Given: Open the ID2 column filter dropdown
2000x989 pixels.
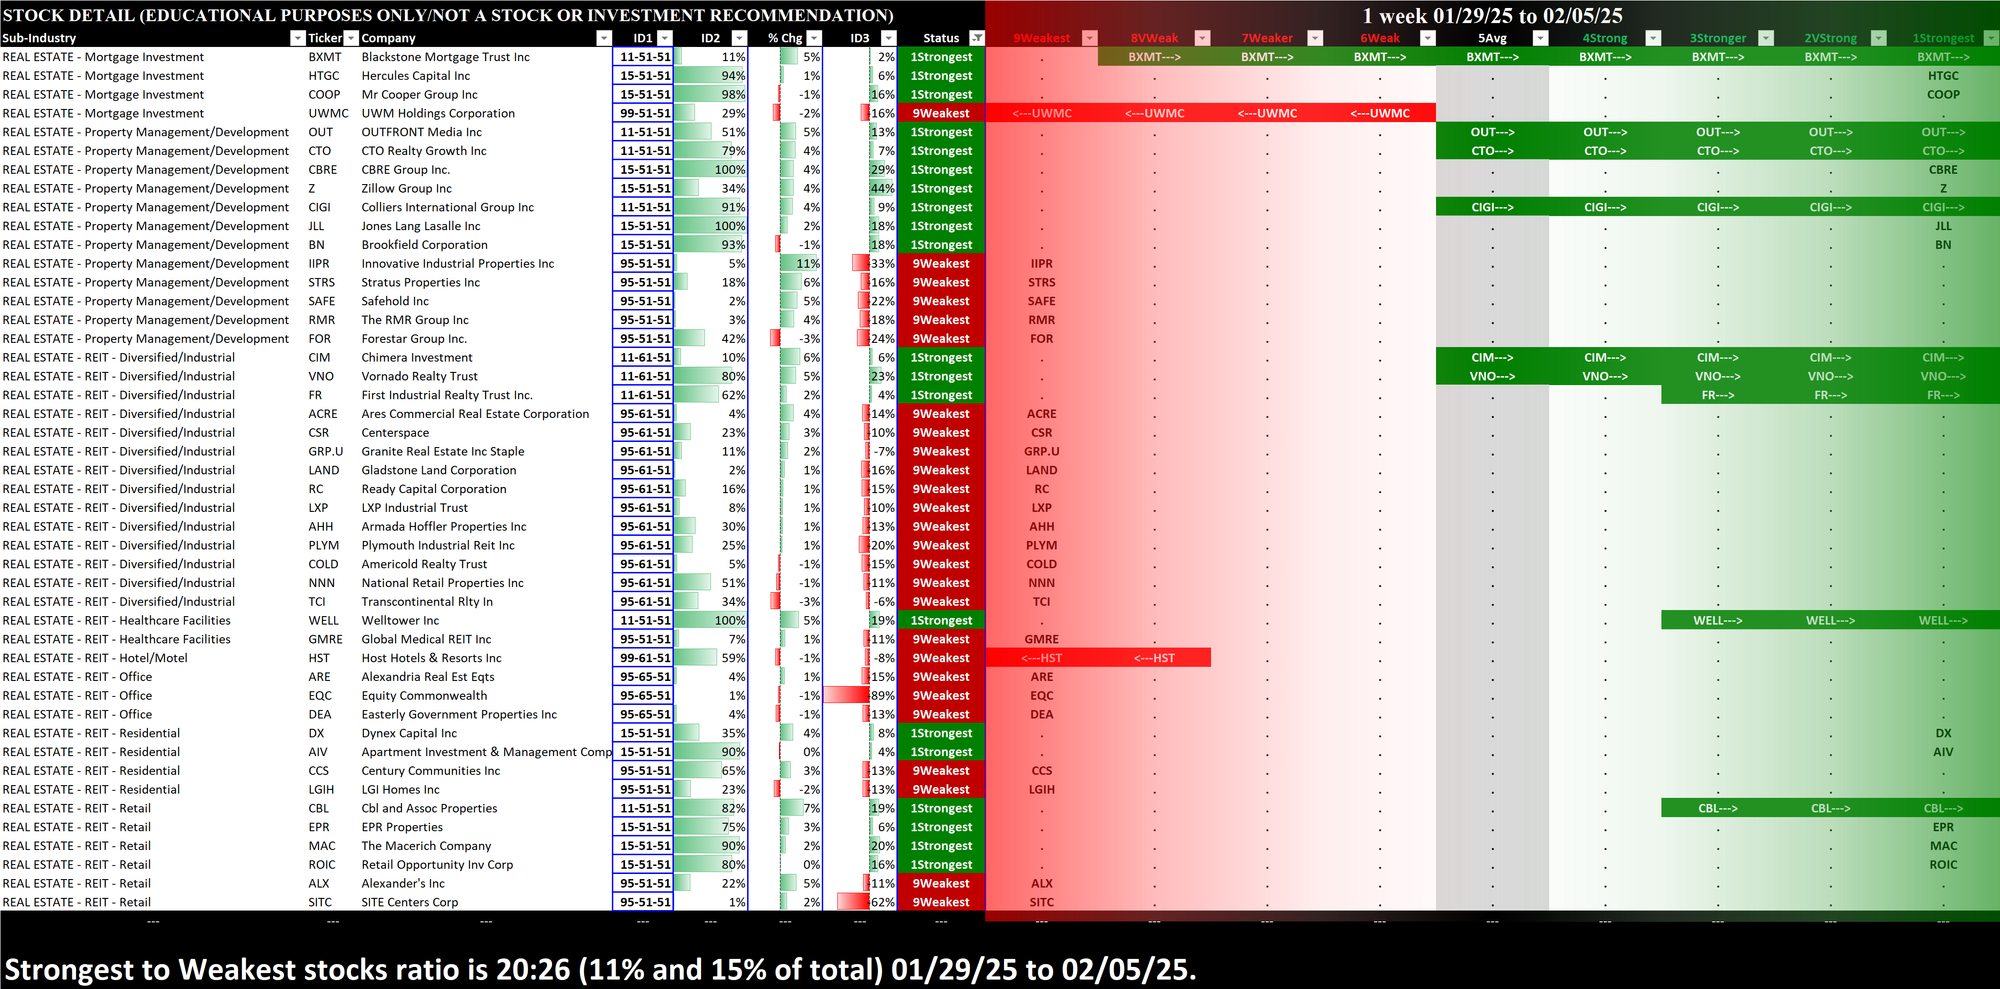Looking at the screenshot, I should [739, 38].
